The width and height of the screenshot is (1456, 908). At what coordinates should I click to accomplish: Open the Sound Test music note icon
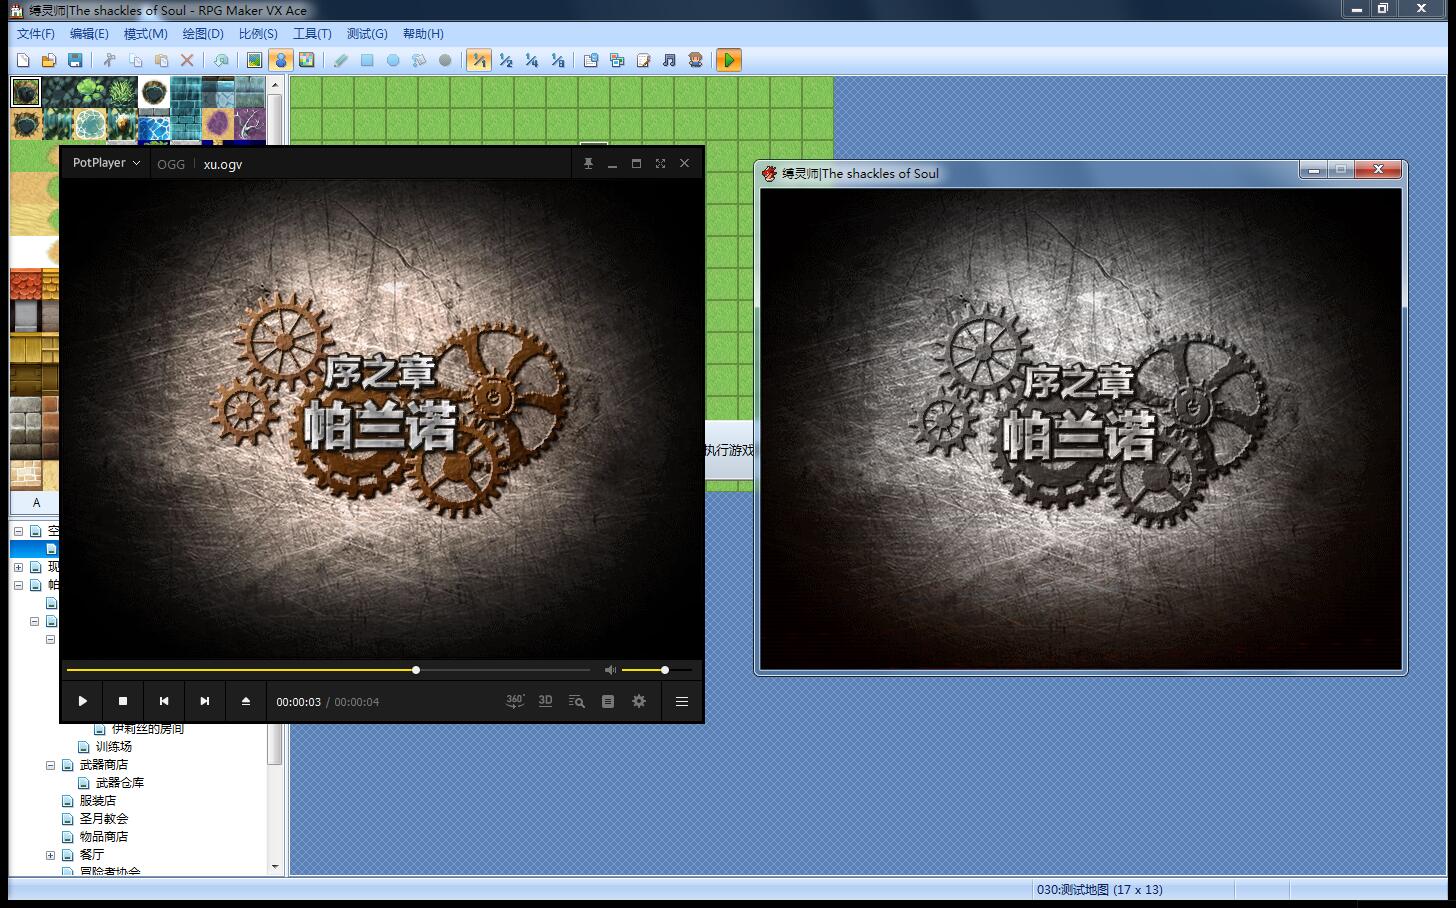(669, 60)
